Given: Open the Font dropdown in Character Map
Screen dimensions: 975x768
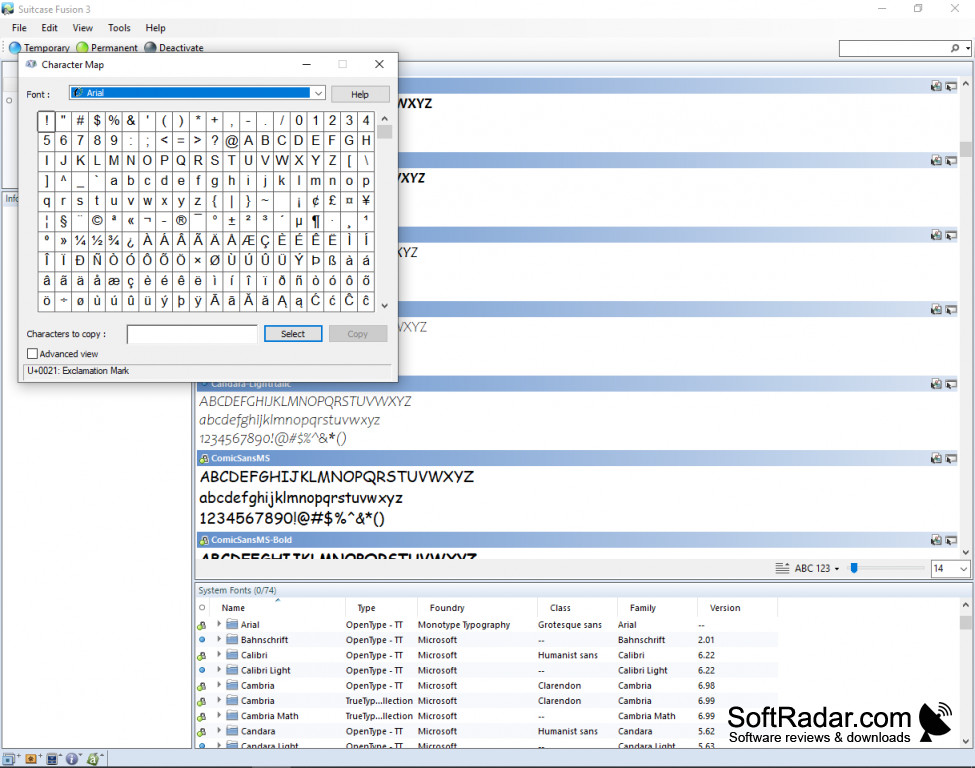Looking at the screenshot, I should [x=318, y=93].
